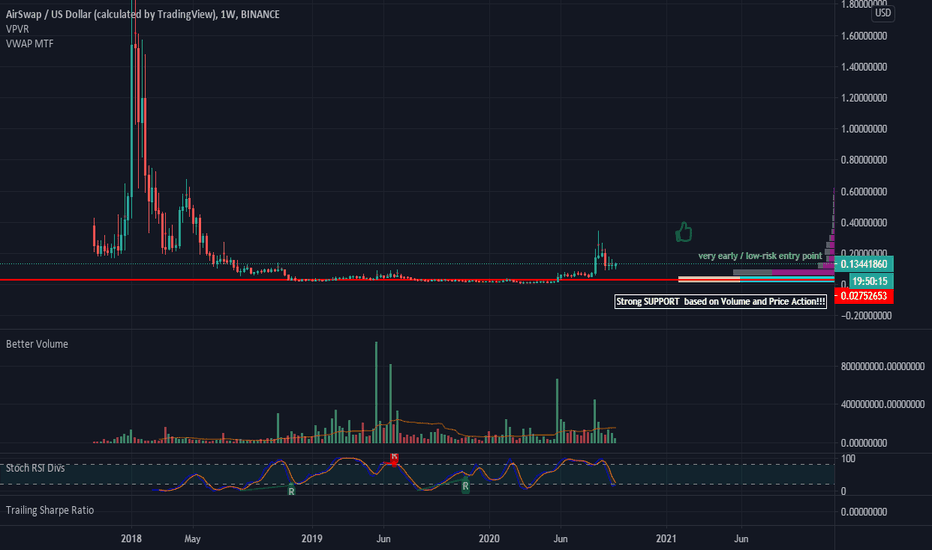Click the 0.60000000 price scale label
Viewport: 932px width, 550px height.
click(864, 191)
